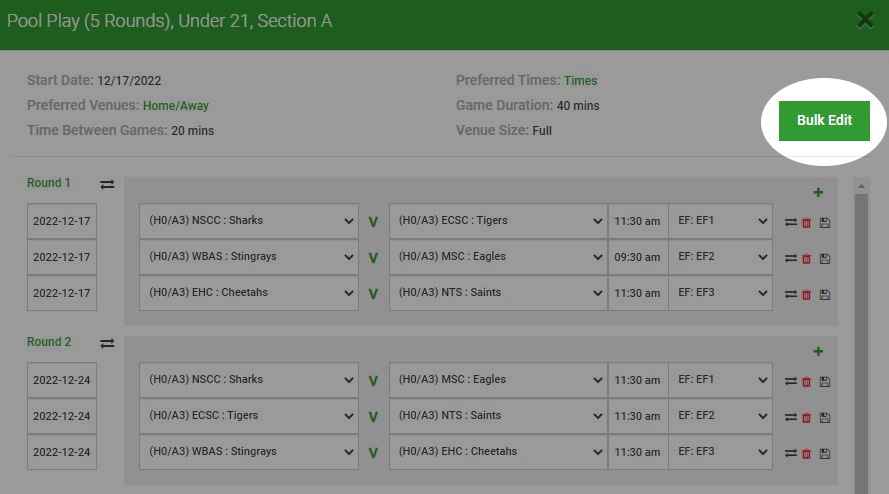Click the swap icon next to Round 2
Screen dimensions: 889x494
point(107,343)
